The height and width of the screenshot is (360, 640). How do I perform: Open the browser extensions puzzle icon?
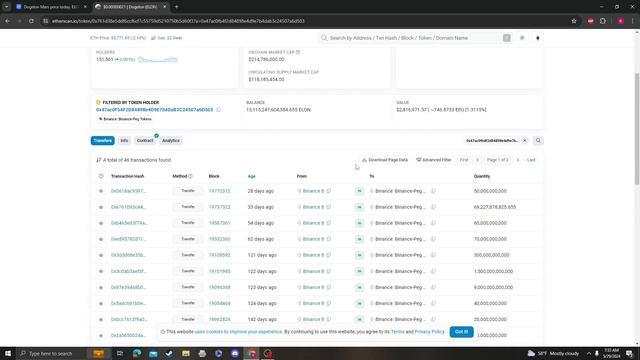click(603, 21)
